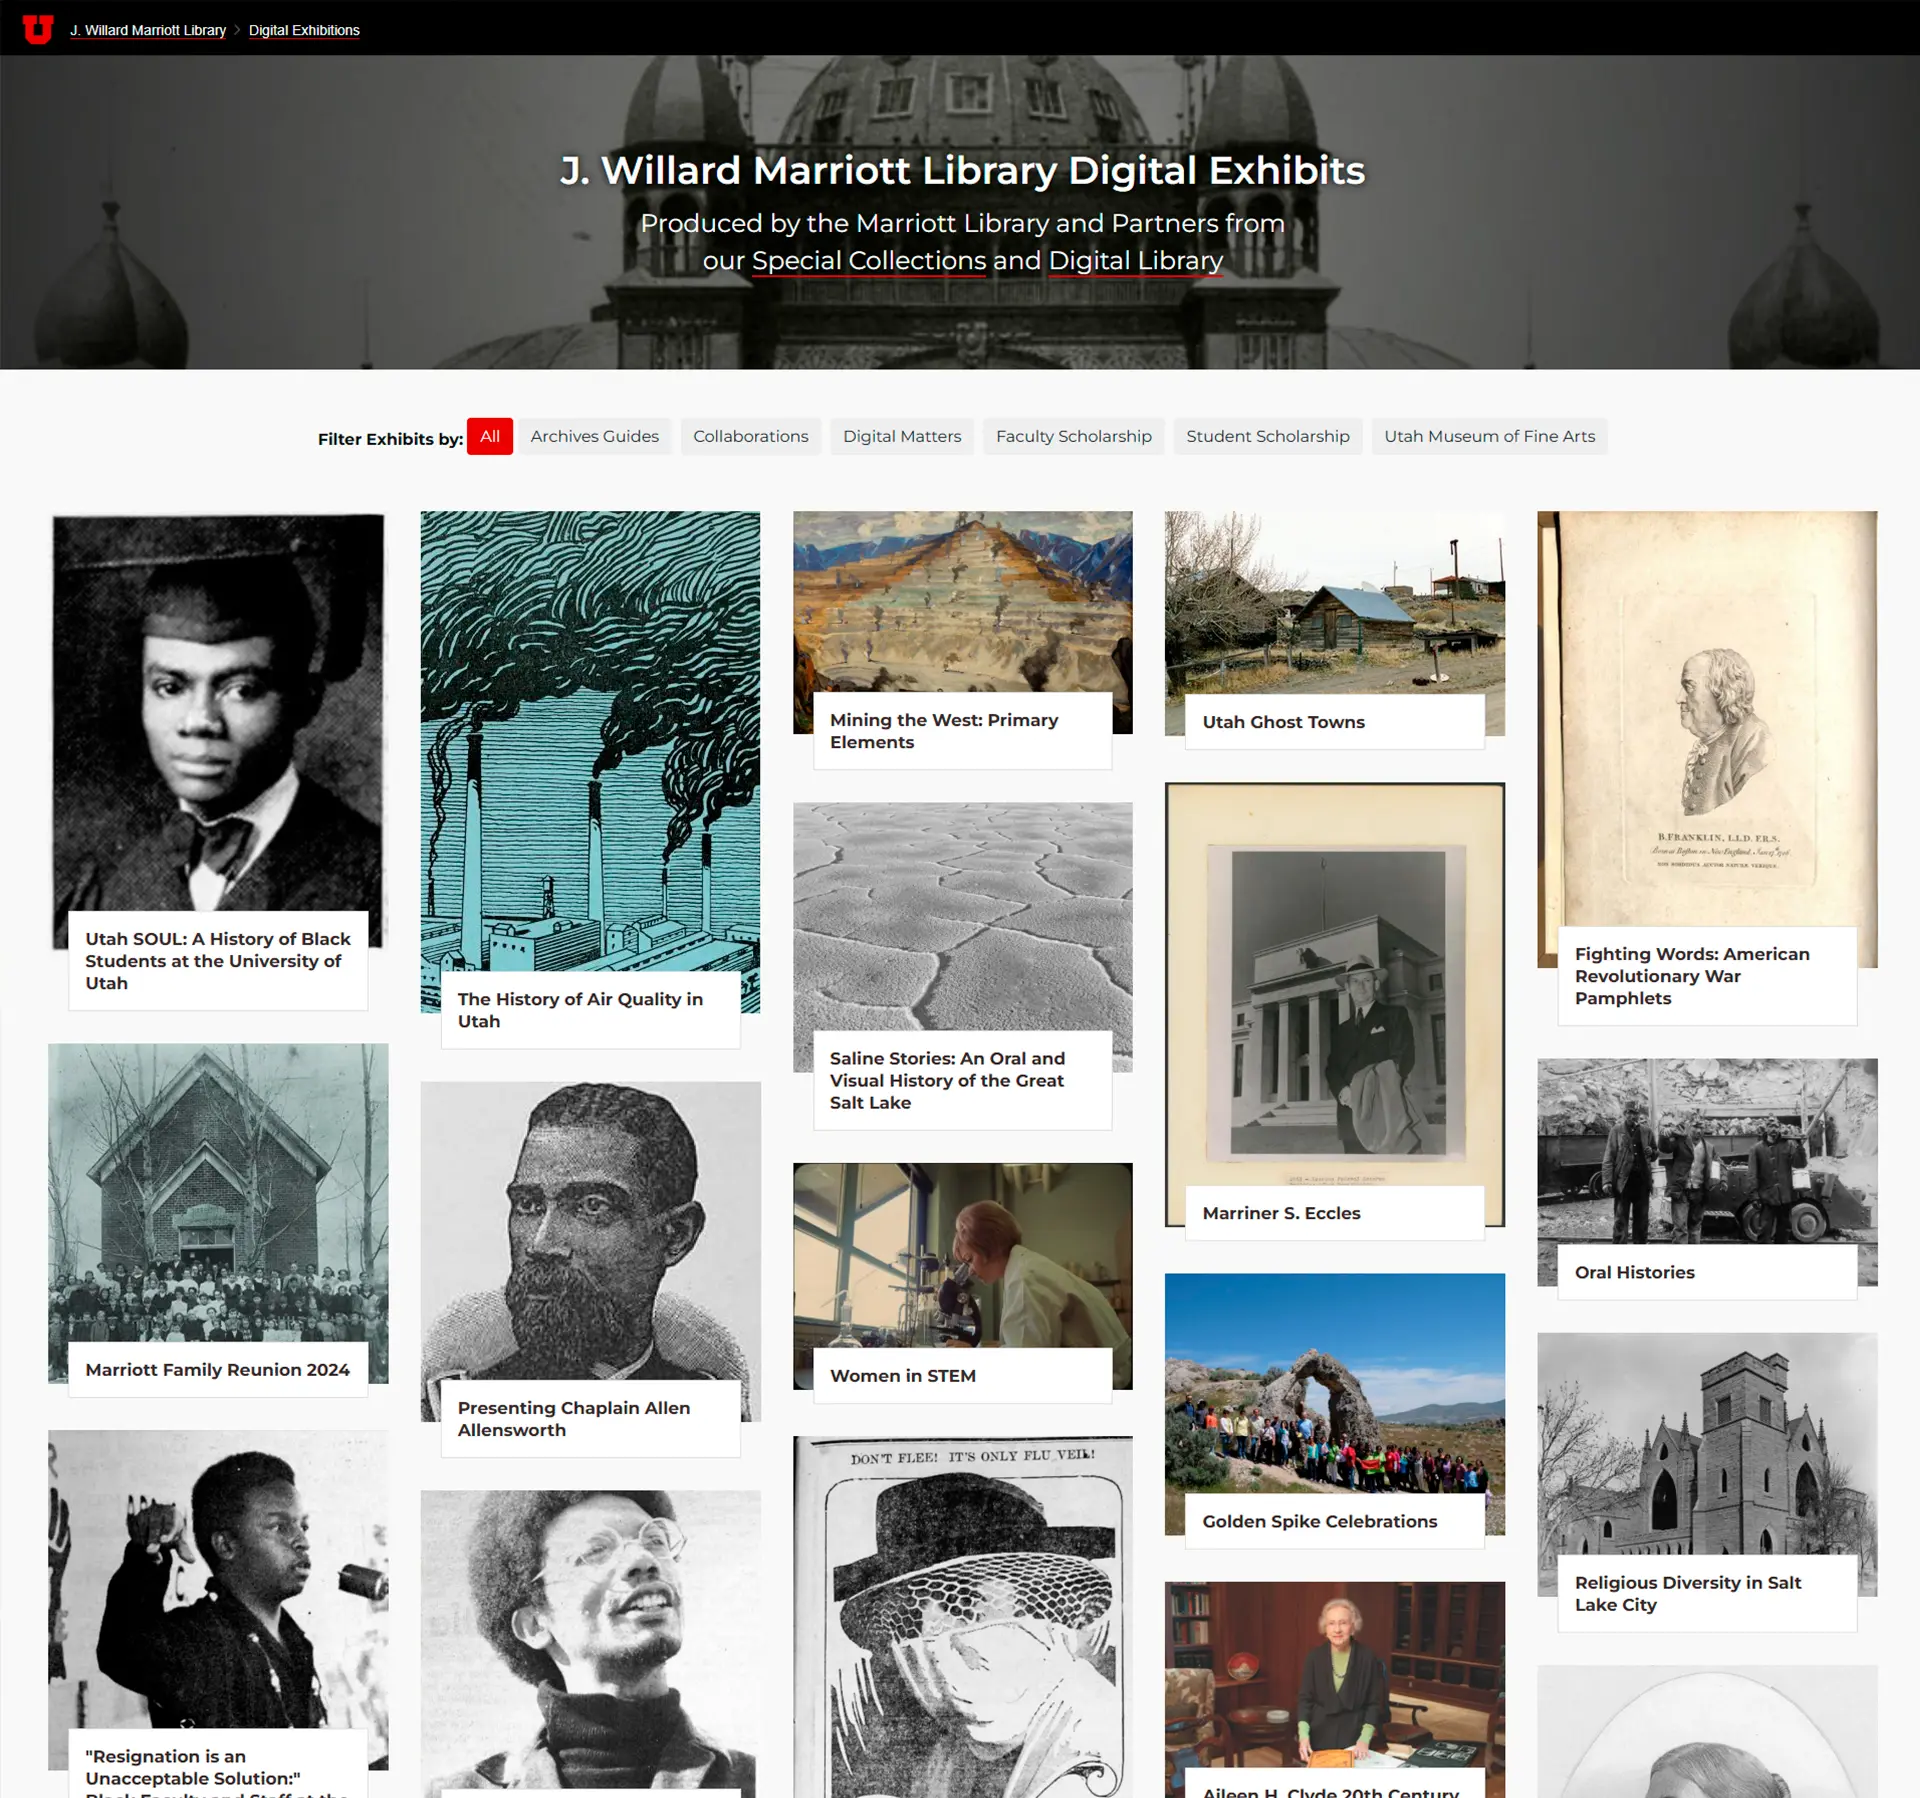The width and height of the screenshot is (1920, 1798).
Task: Open the Don't Flee flu veil illustration
Action: [x=963, y=1617]
